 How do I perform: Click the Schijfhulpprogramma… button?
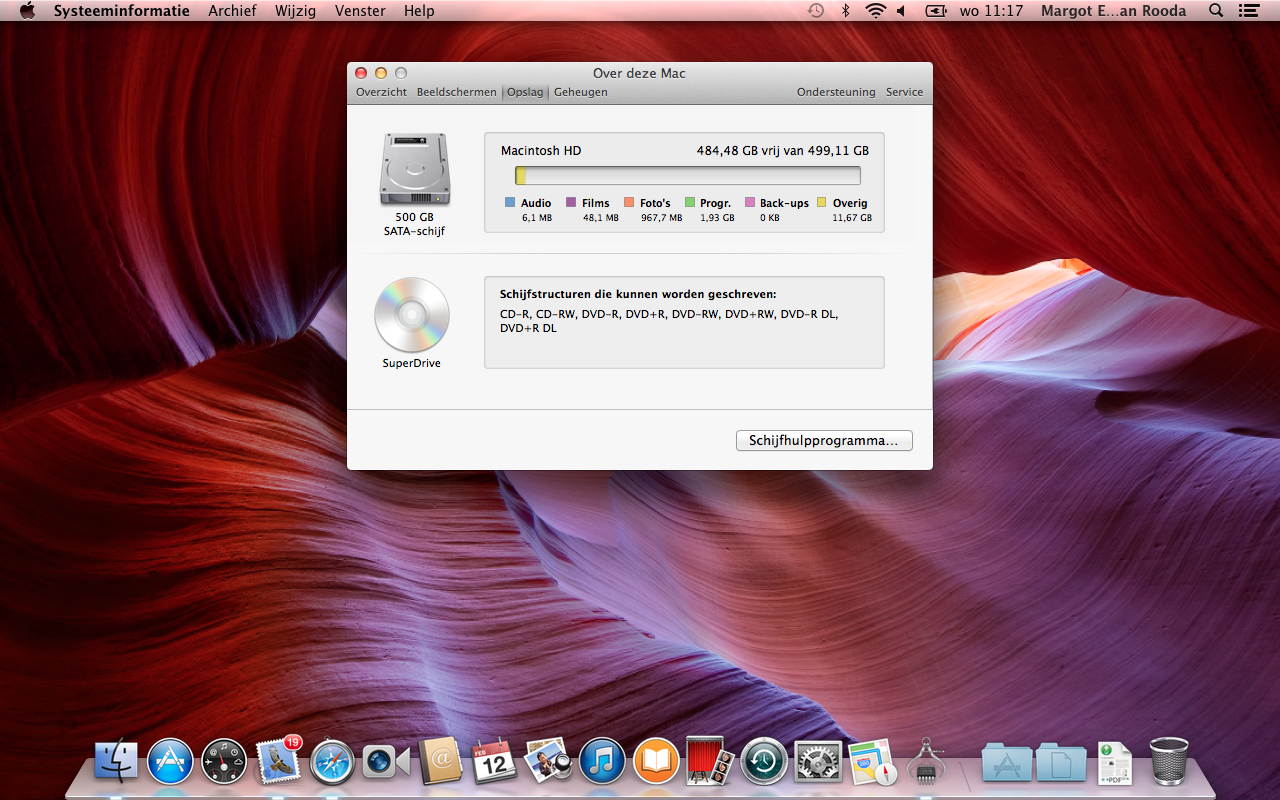[x=824, y=441]
